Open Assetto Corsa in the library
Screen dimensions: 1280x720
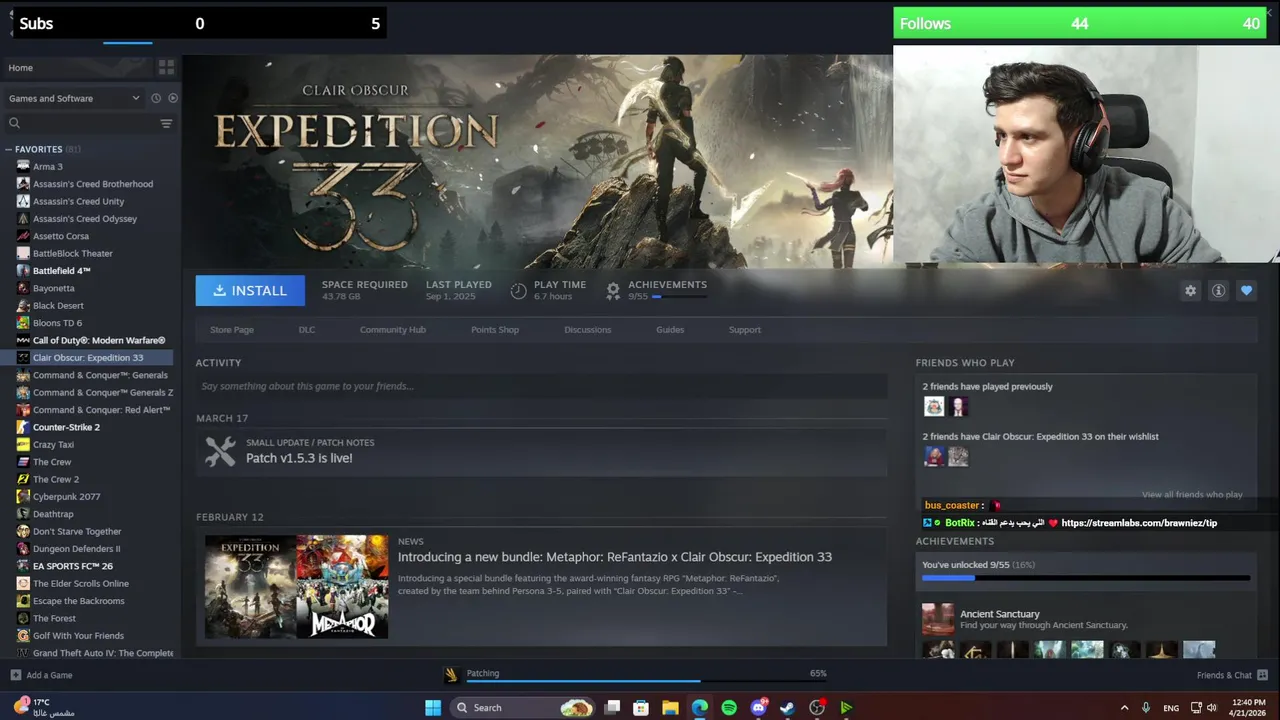click(61, 236)
